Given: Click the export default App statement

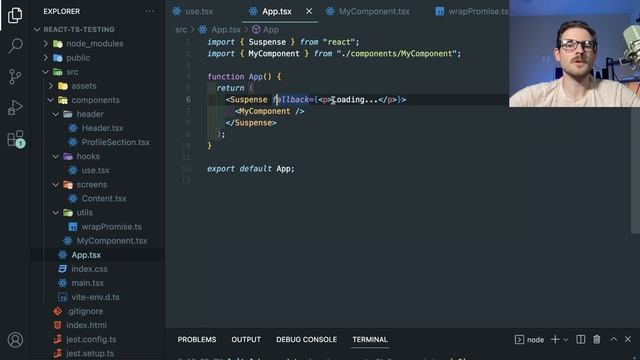Looking at the screenshot, I should pos(251,169).
